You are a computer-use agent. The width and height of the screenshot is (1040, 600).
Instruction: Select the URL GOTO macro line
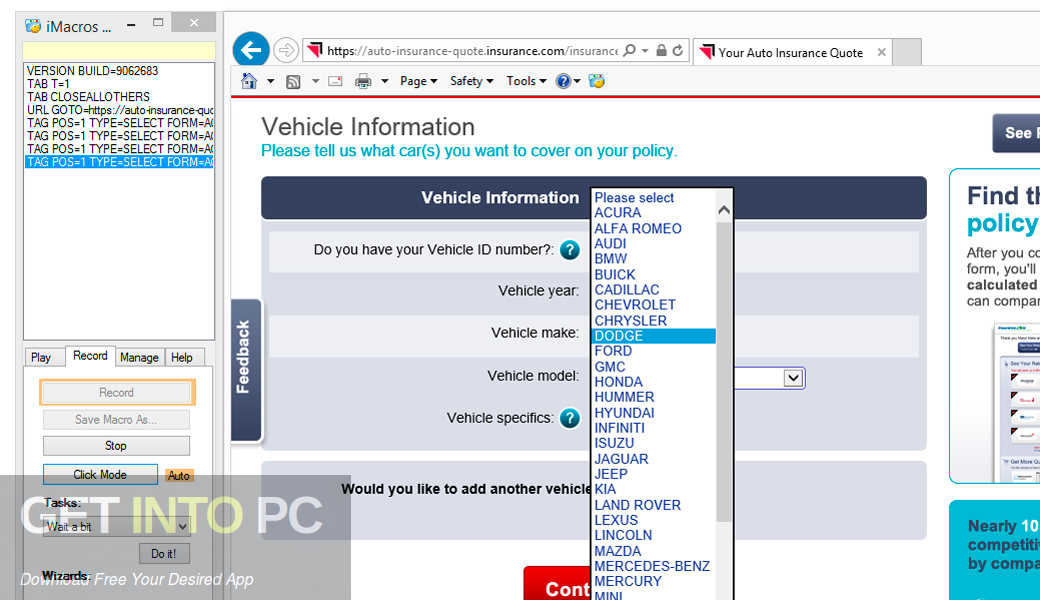pyautogui.click(x=119, y=110)
